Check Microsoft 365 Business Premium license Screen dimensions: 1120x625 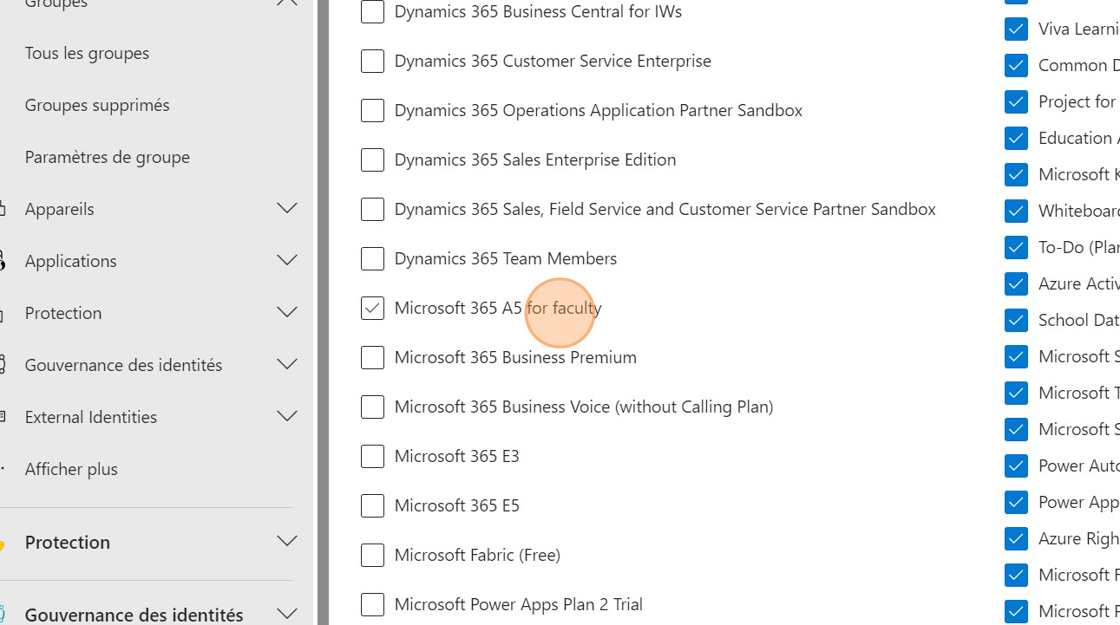pyautogui.click(x=372, y=357)
